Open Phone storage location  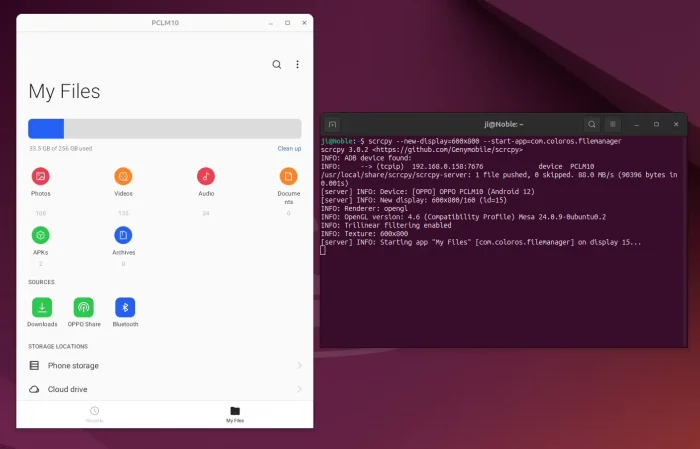165,366
